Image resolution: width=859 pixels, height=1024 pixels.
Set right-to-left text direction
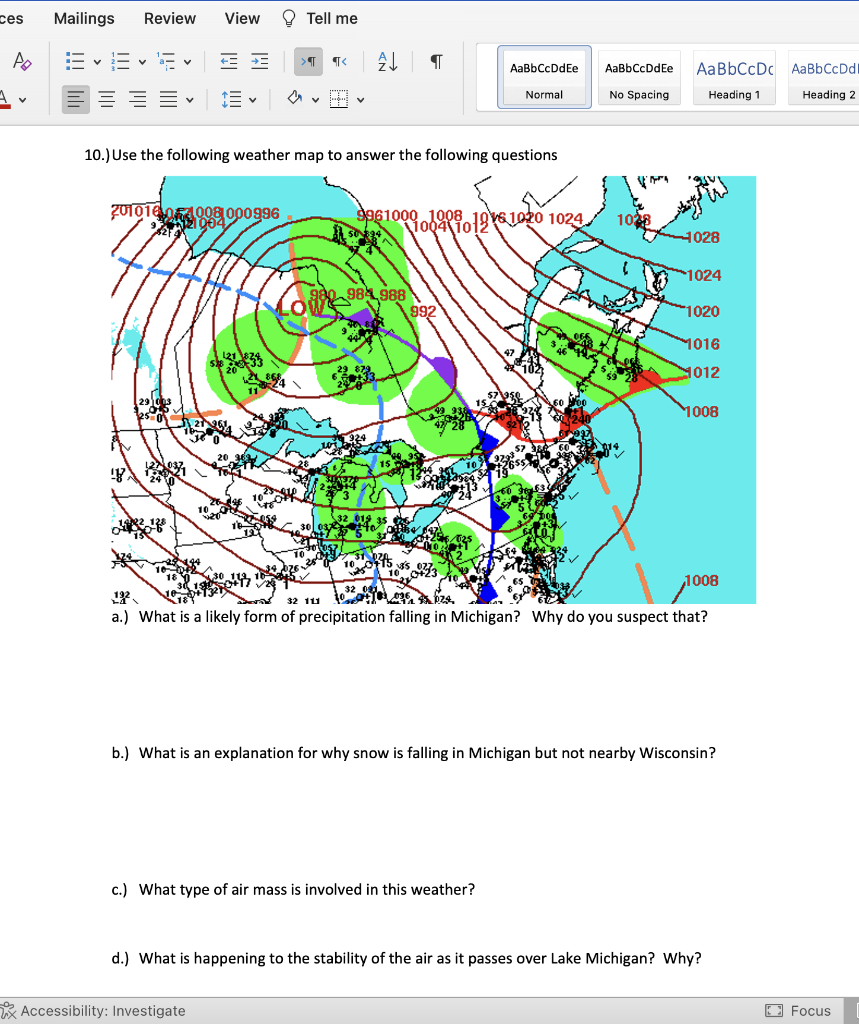(339, 61)
